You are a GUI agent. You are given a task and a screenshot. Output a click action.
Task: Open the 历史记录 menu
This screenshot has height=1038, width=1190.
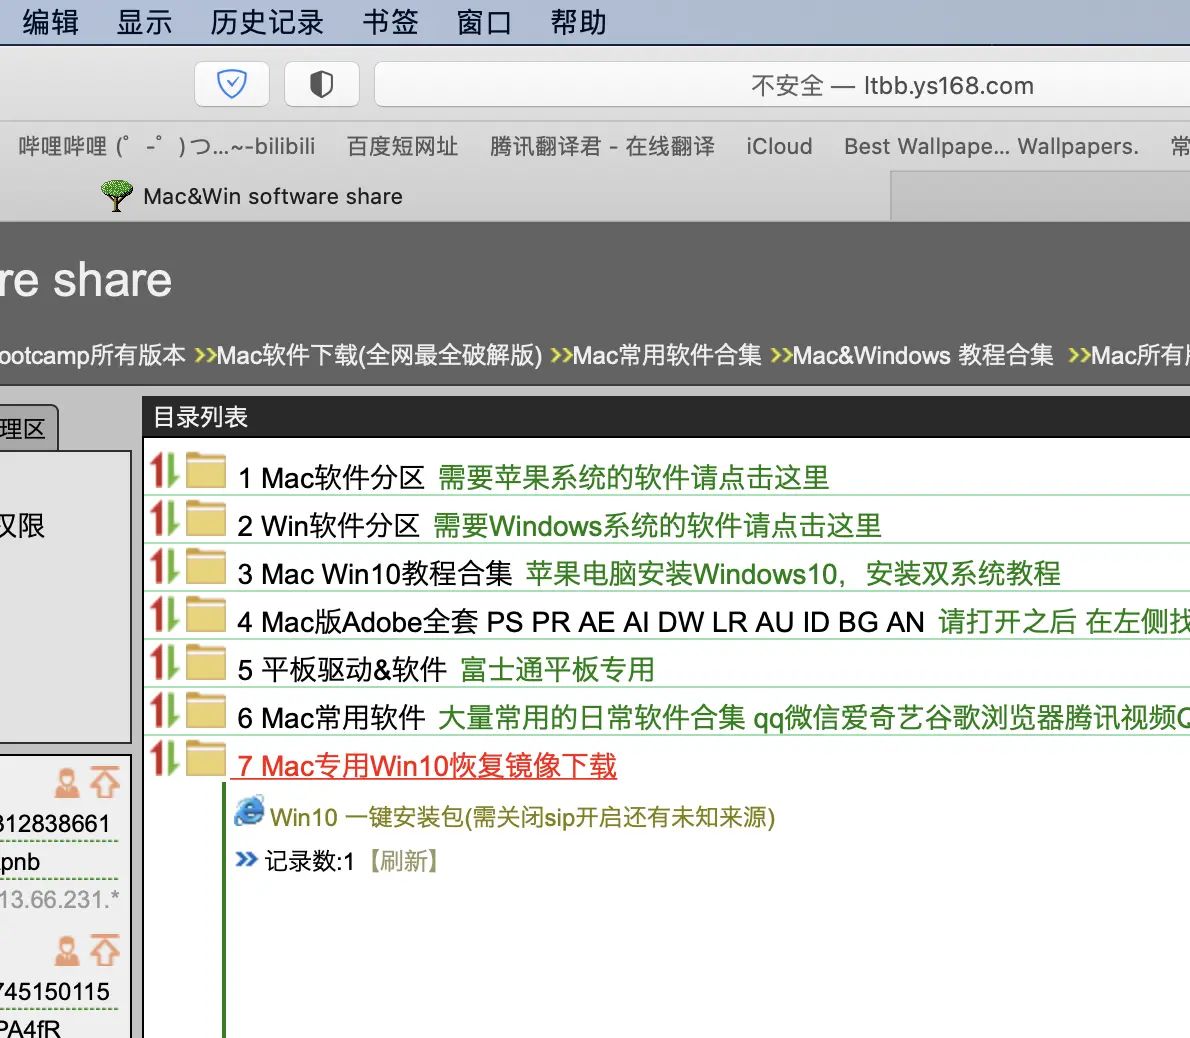pyautogui.click(x=267, y=22)
